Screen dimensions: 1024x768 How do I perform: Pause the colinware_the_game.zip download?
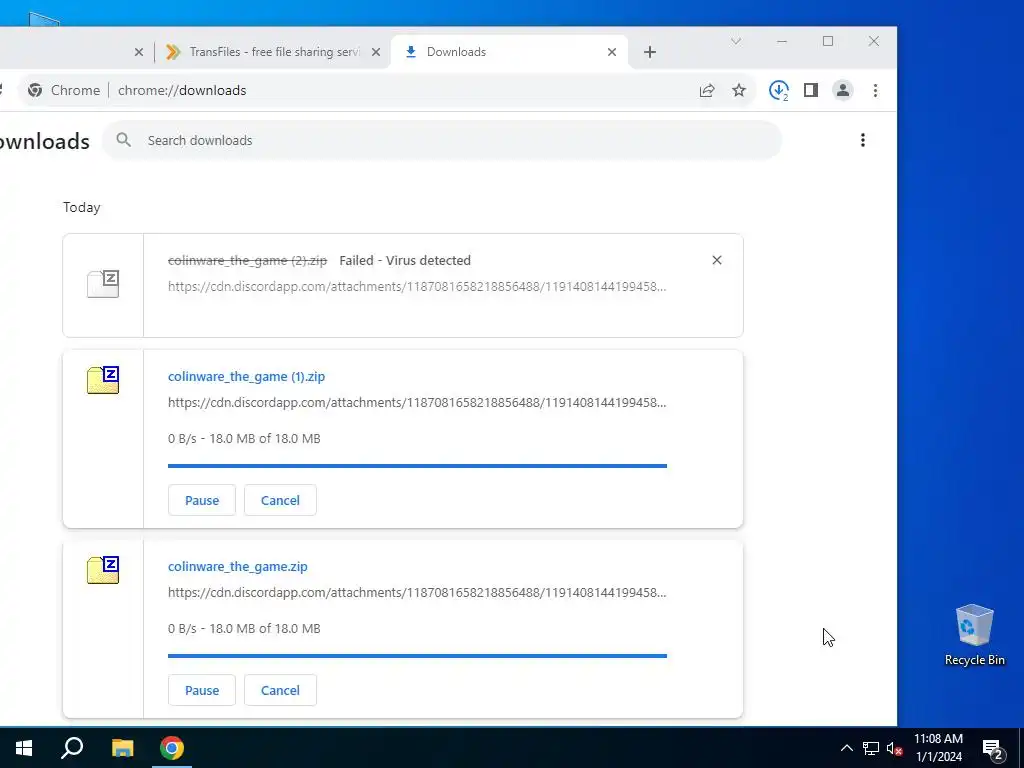201,690
